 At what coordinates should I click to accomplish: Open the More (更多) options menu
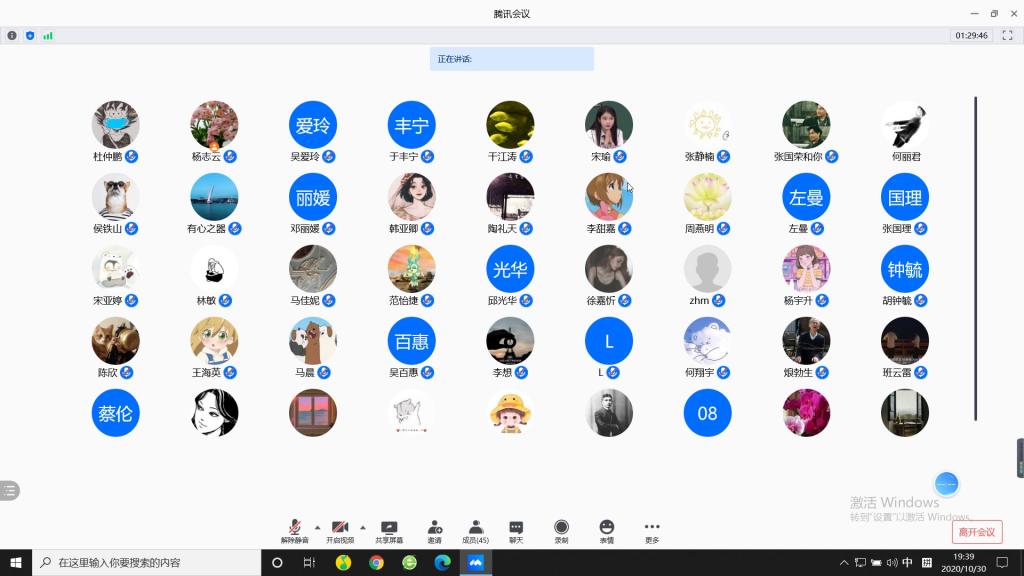coord(652,529)
